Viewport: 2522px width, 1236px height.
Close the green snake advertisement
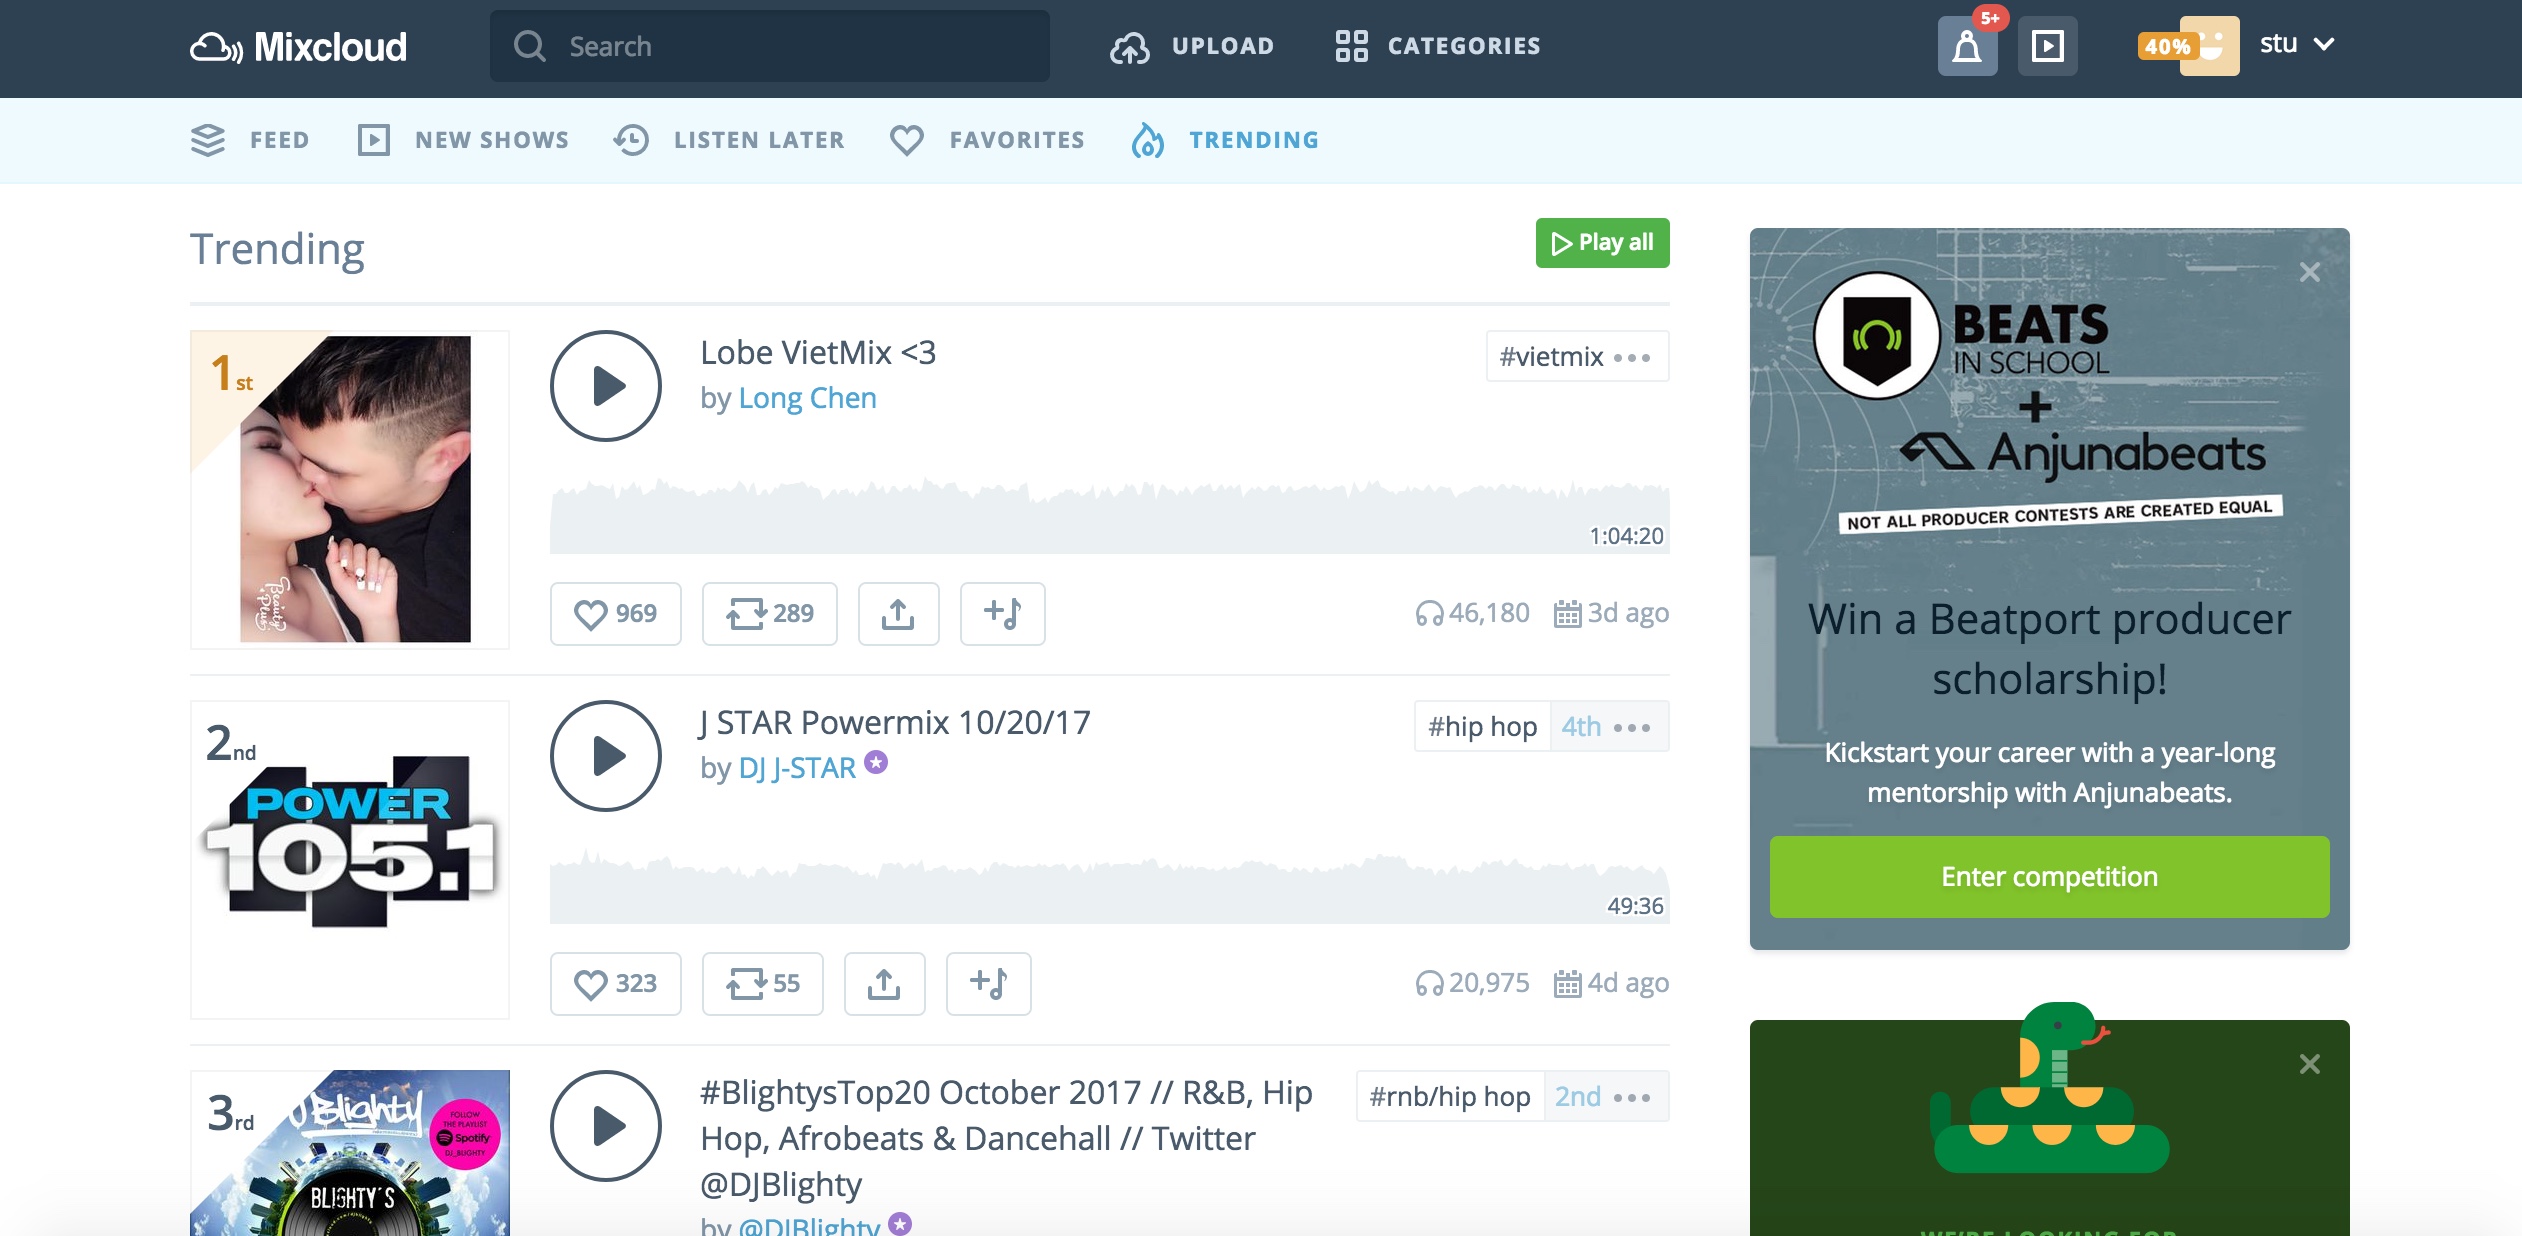pos(2310,1063)
